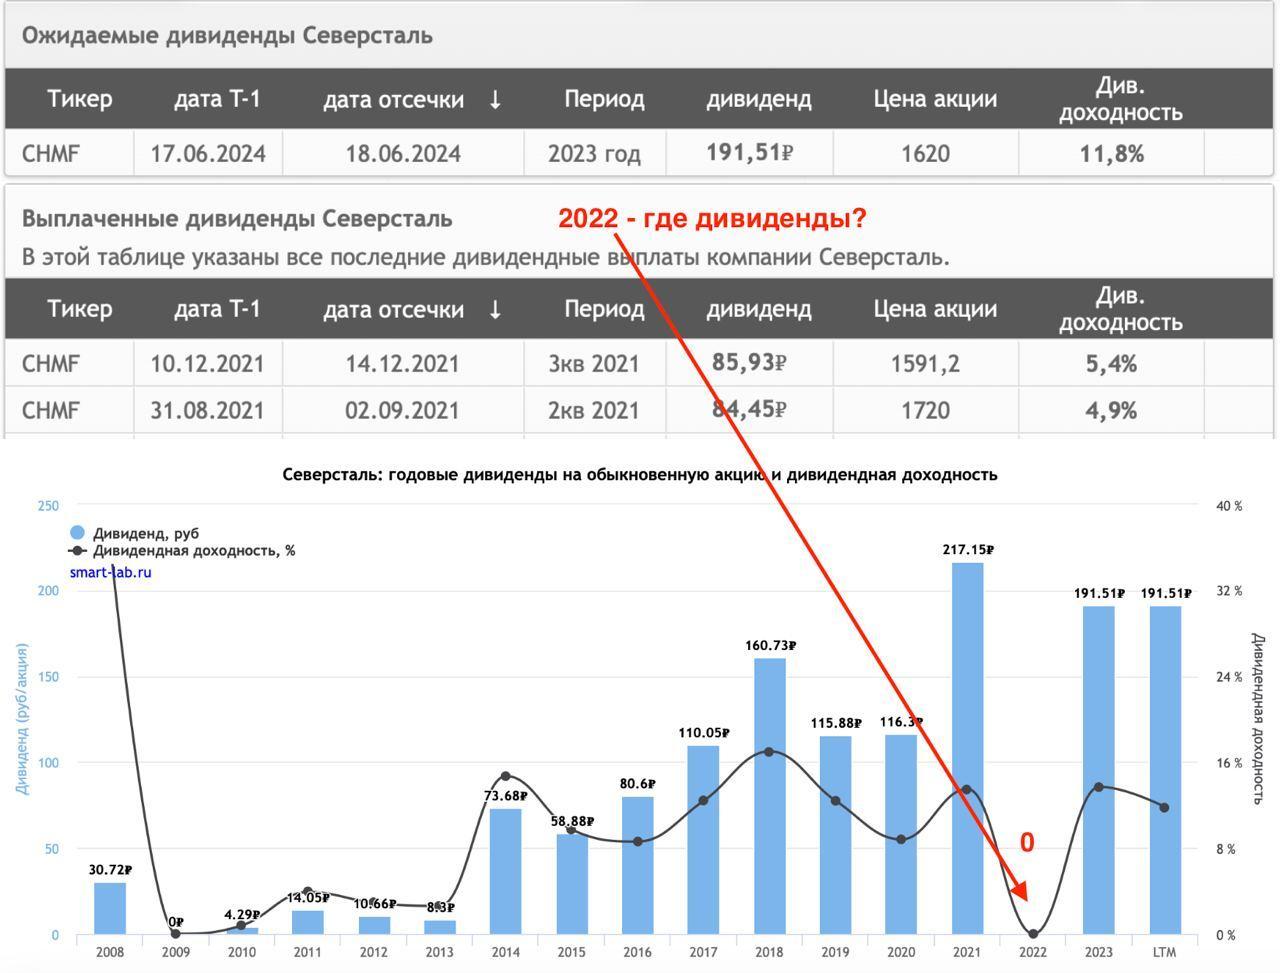The height and width of the screenshot is (973, 1280).
Task: Toggle 'Дивидендная доходность, %' legend series
Action: 193,551
